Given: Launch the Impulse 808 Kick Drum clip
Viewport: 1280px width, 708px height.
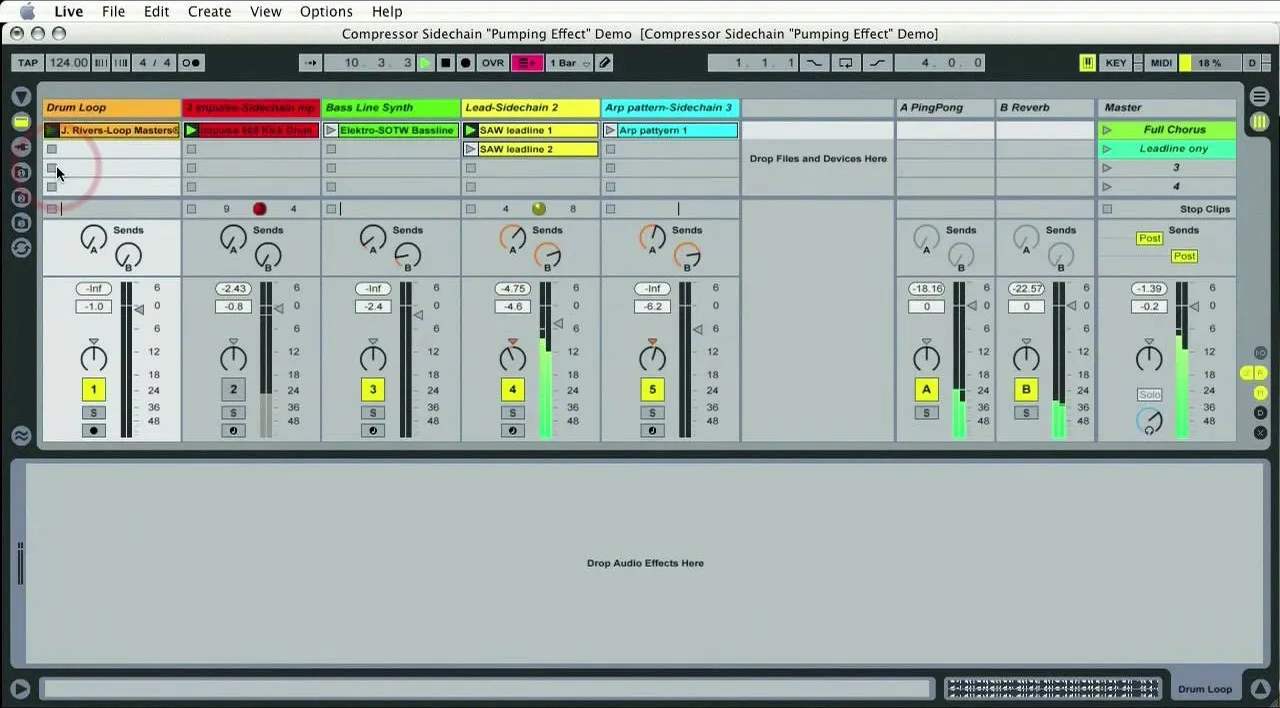Looking at the screenshot, I should [191, 130].
